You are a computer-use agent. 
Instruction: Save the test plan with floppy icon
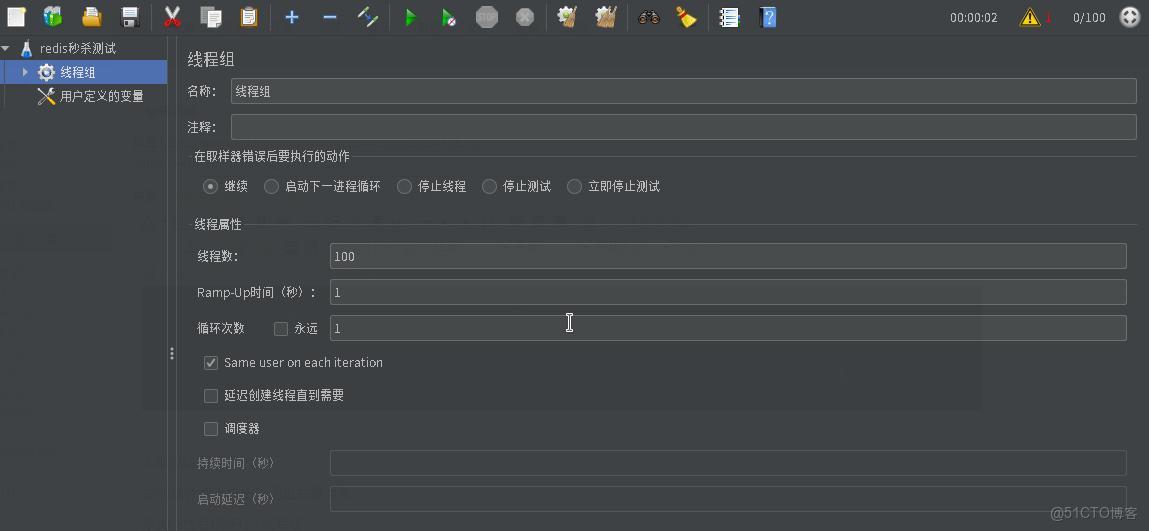point(130,17)
